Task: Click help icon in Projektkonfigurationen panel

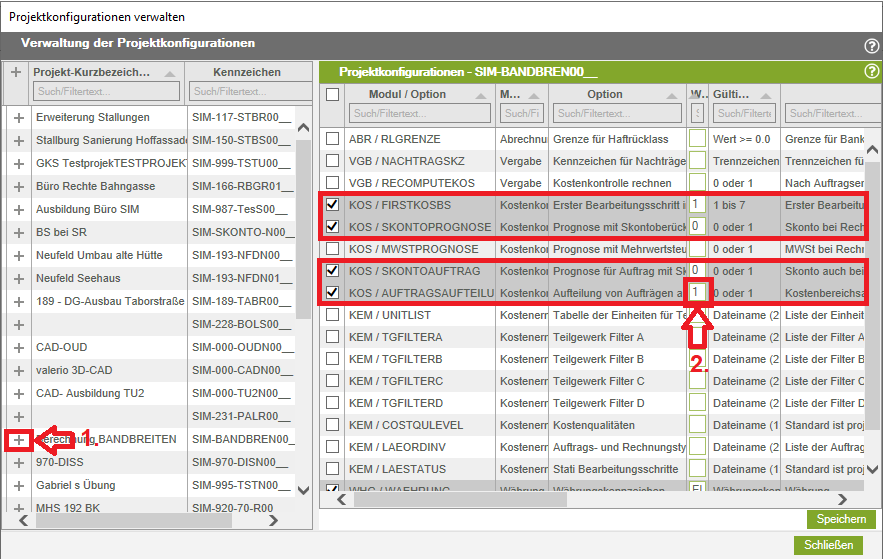Action: (871, 72)
